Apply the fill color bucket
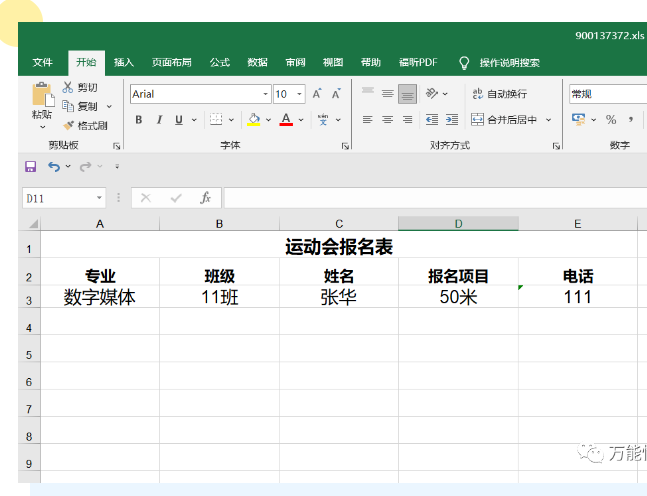 click(x=253, y=120)
